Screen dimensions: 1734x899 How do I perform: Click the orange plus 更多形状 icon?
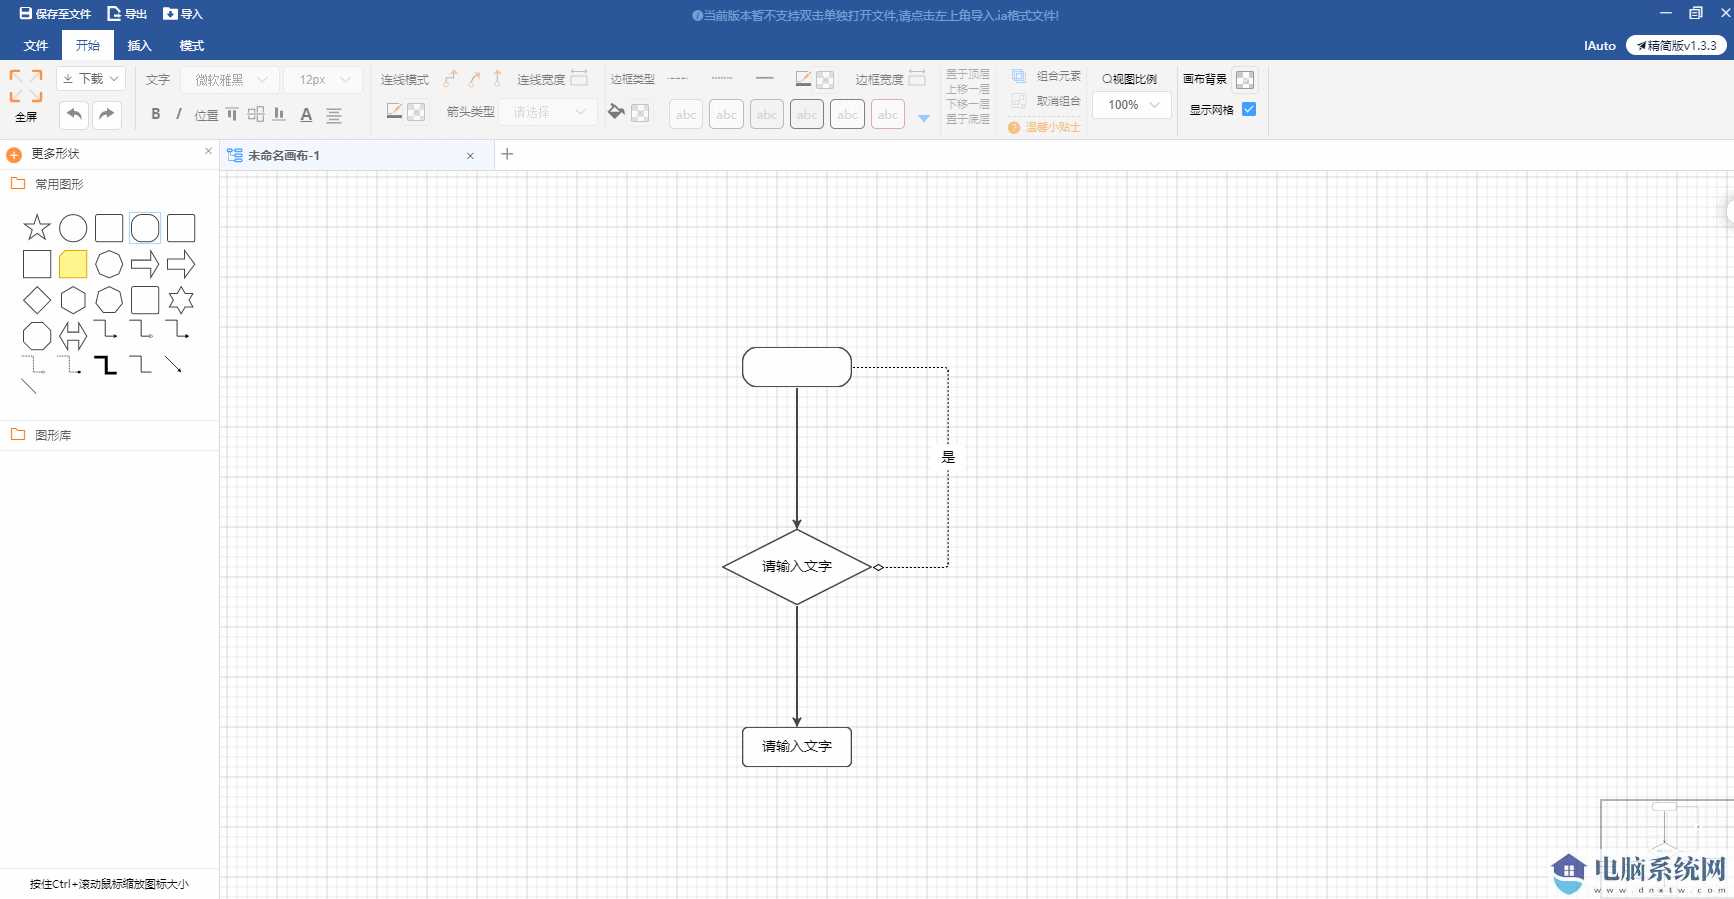[14, 154]
